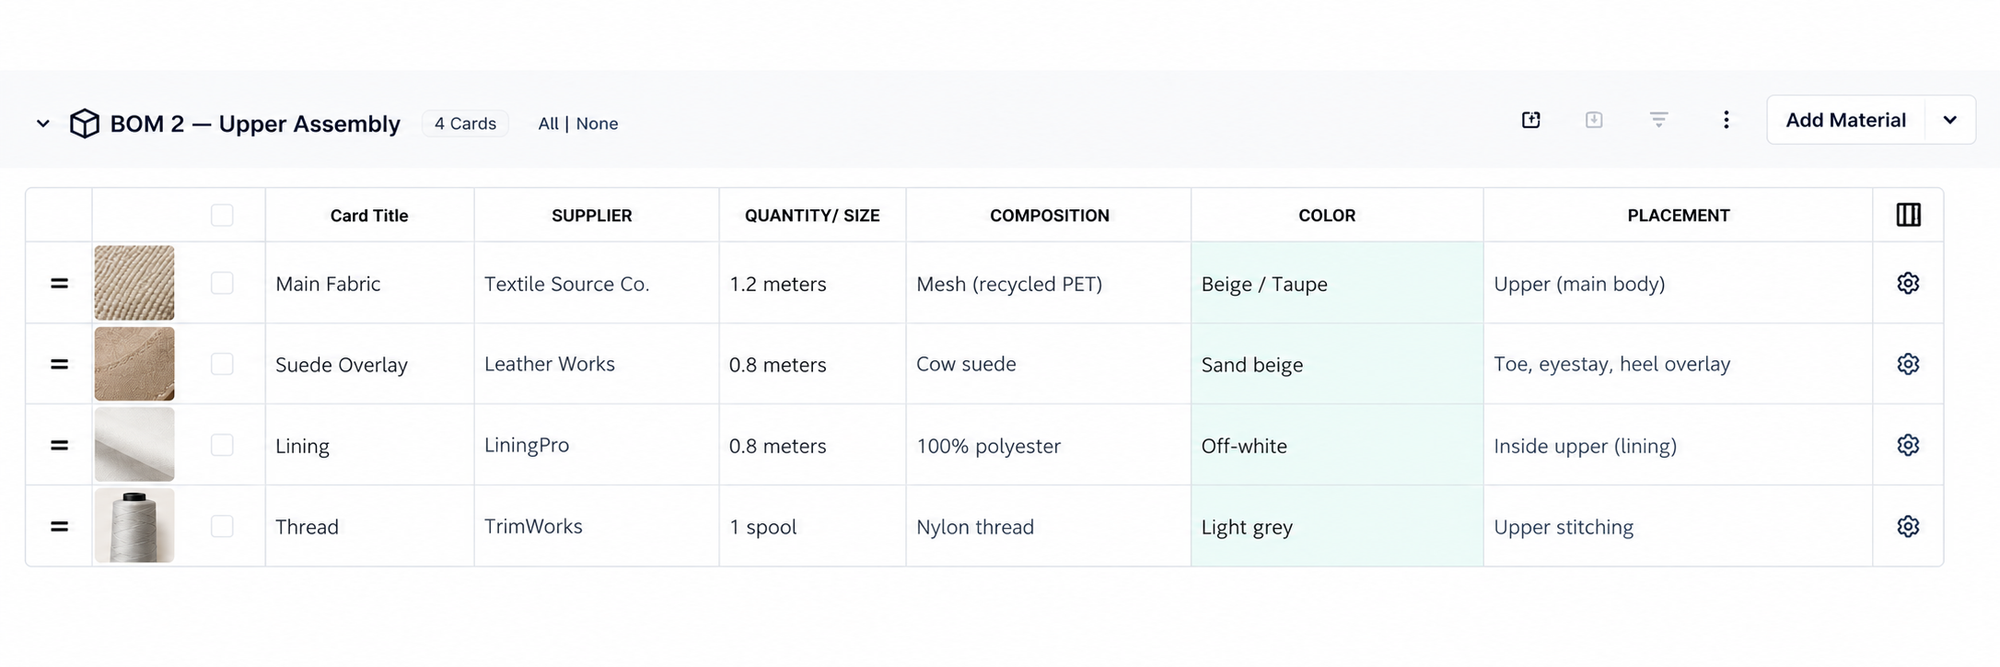Click the Suede Overlay card title

[341, 365]
